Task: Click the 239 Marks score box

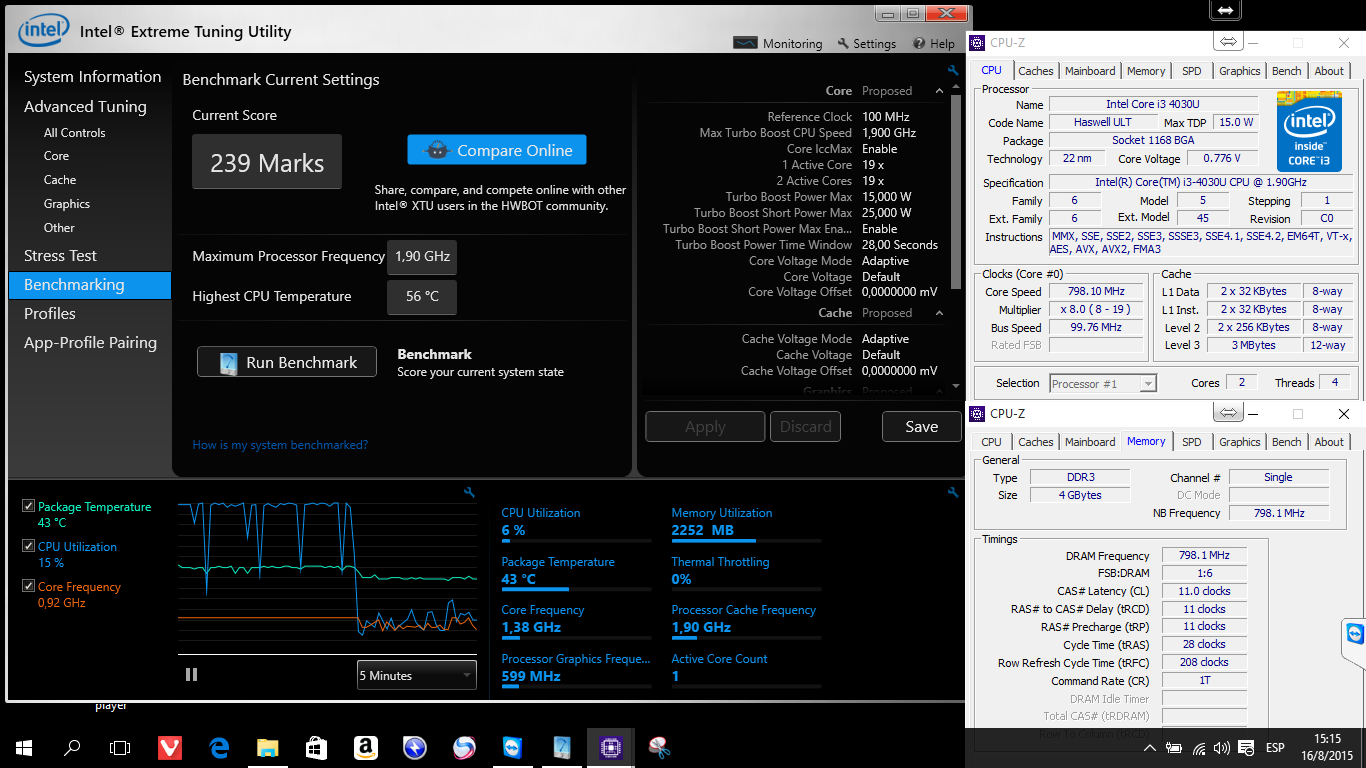Action: (267, 162)
